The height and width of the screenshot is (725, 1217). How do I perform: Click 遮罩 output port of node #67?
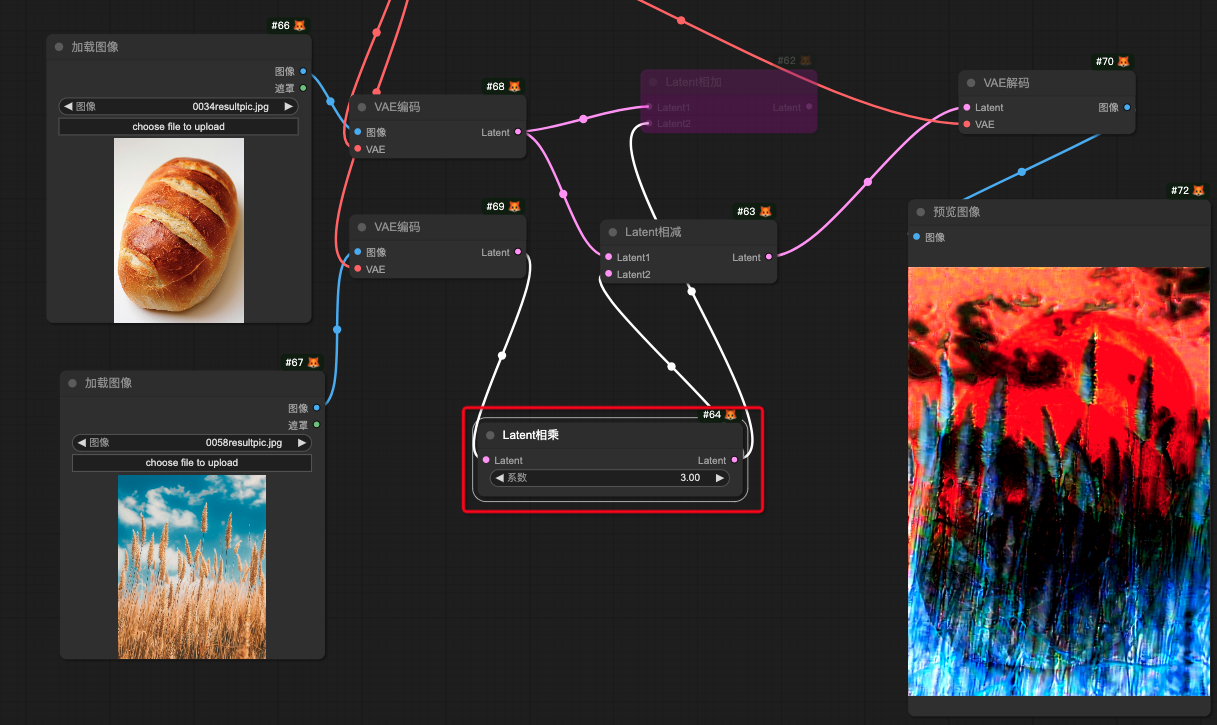(x=317, y=425)
